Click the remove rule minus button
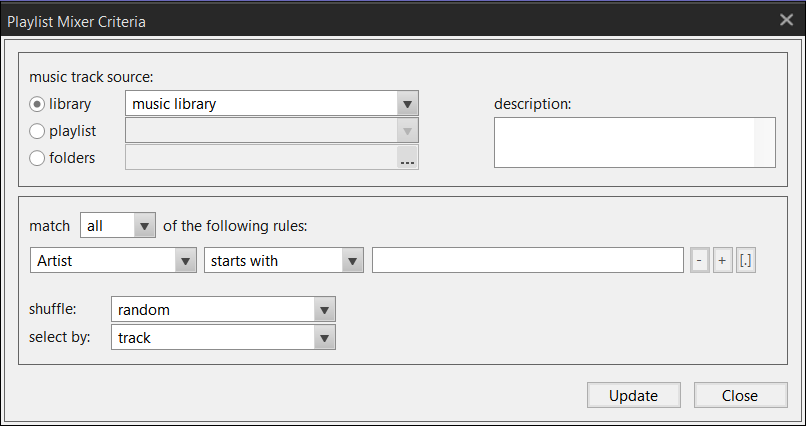 [x=700, y=261]
